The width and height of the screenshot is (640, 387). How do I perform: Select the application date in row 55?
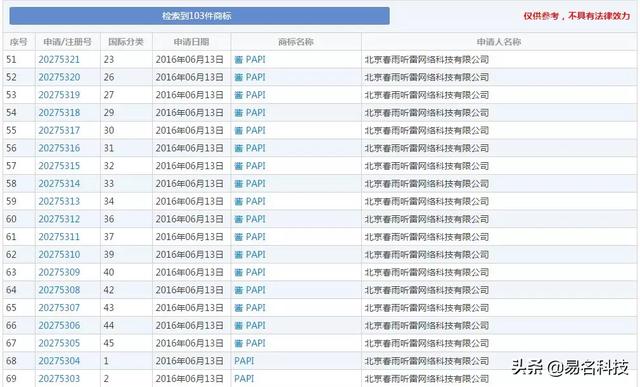(x=189, y=131)
